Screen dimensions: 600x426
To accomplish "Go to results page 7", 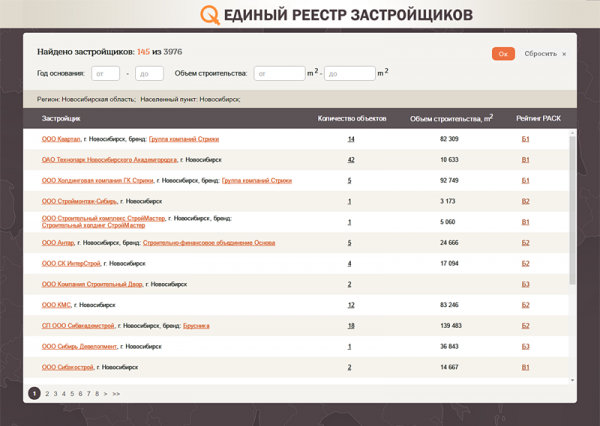I will point(88,393).
